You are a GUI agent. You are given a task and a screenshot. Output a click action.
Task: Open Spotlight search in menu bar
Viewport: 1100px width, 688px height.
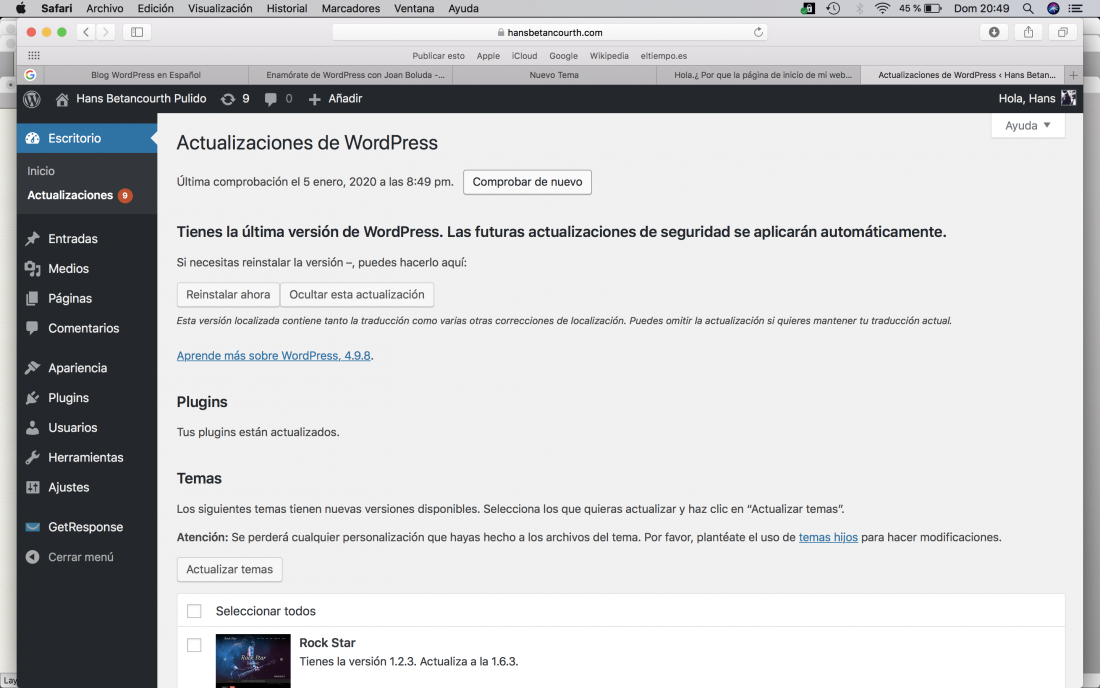(1028, 8)
